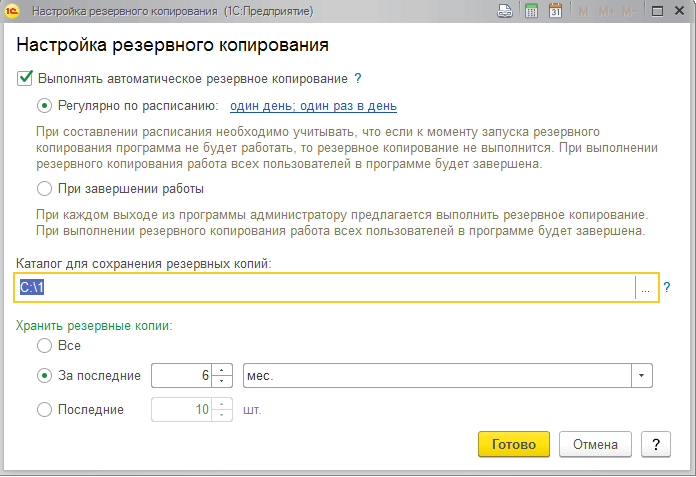
Task: Click the 'Хранить резервные копии:' label
Action: click(94, 326)
